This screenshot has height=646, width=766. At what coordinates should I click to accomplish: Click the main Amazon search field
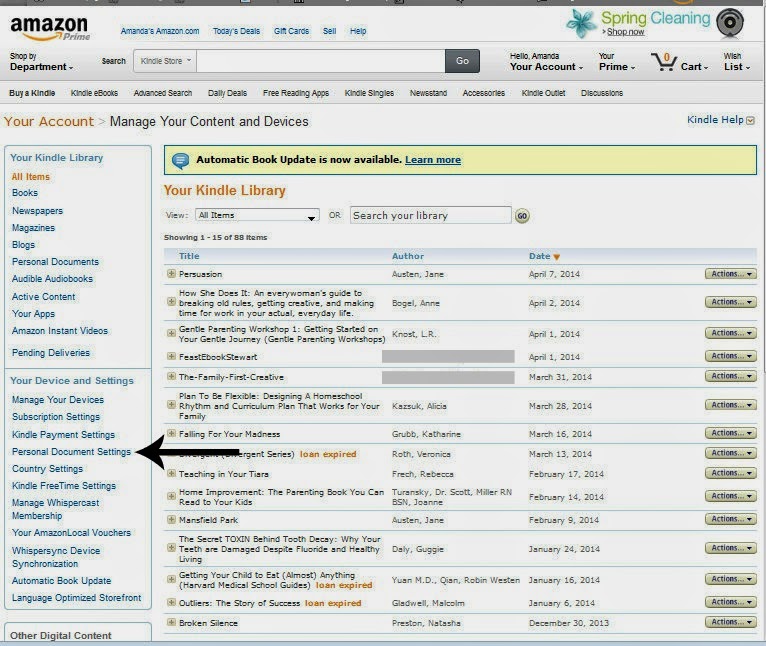tap(320, 61)
